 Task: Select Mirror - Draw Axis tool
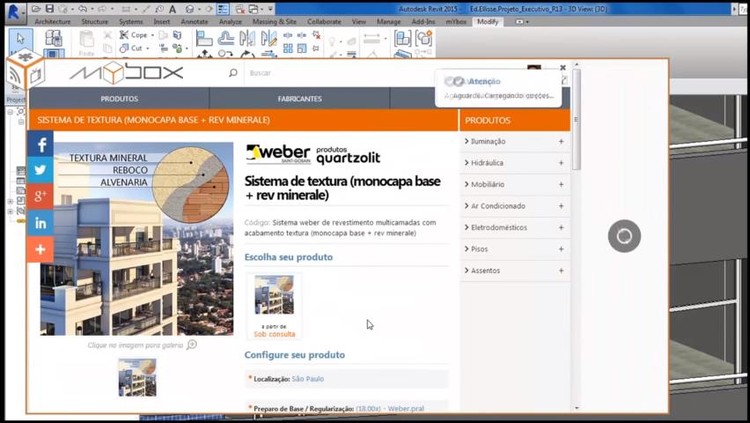[269, 38]
